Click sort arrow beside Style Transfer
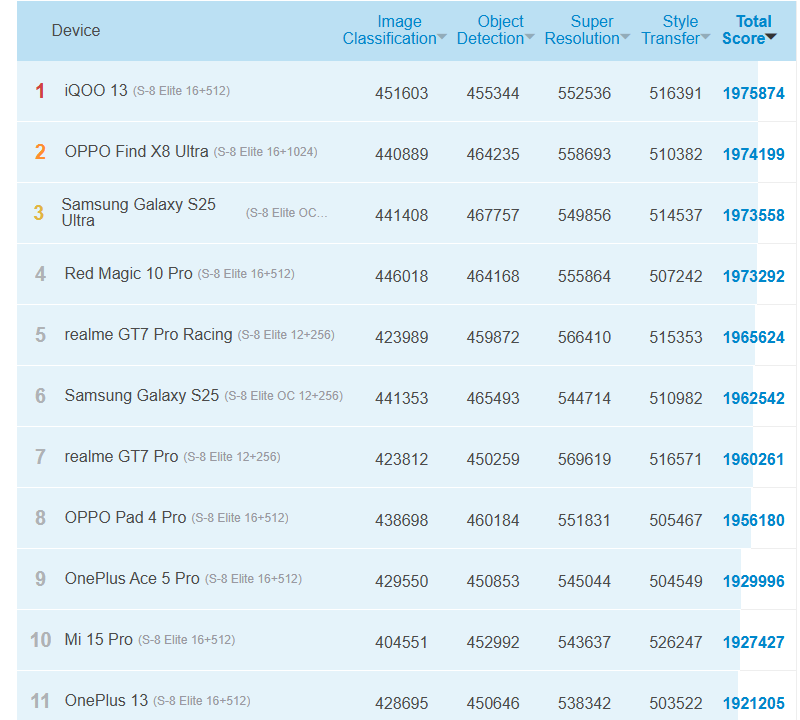The height and width of the screenshot is (720, 800). 705,37
